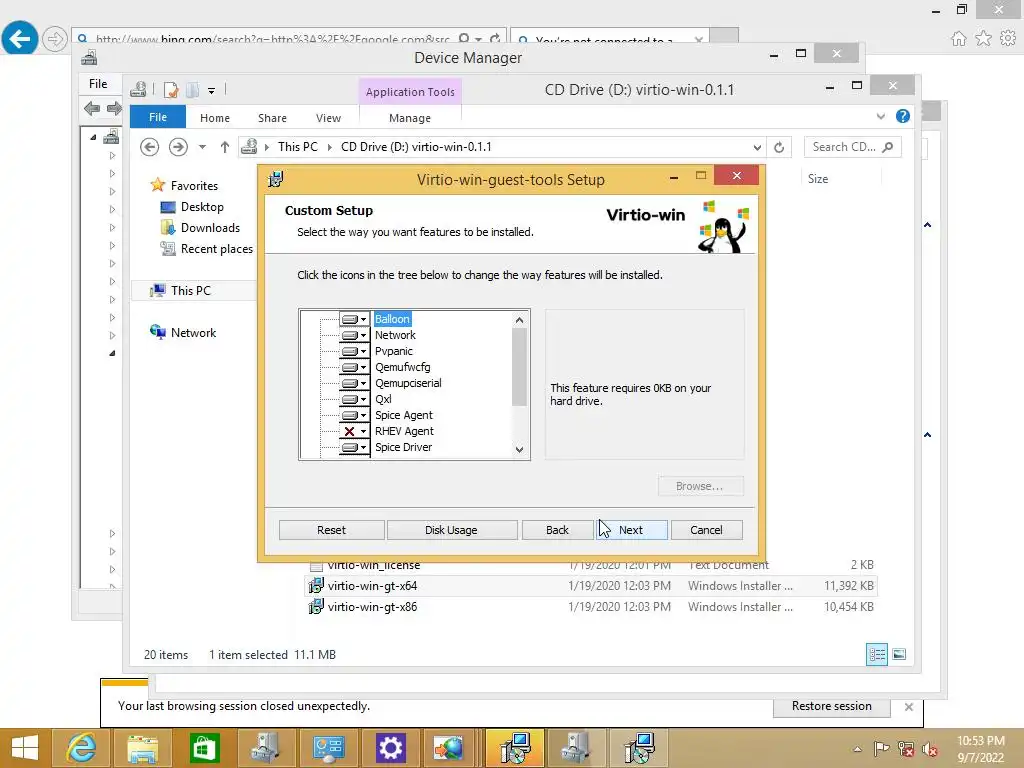
Task: Click the Size column header
Action: tap(841, 178)
